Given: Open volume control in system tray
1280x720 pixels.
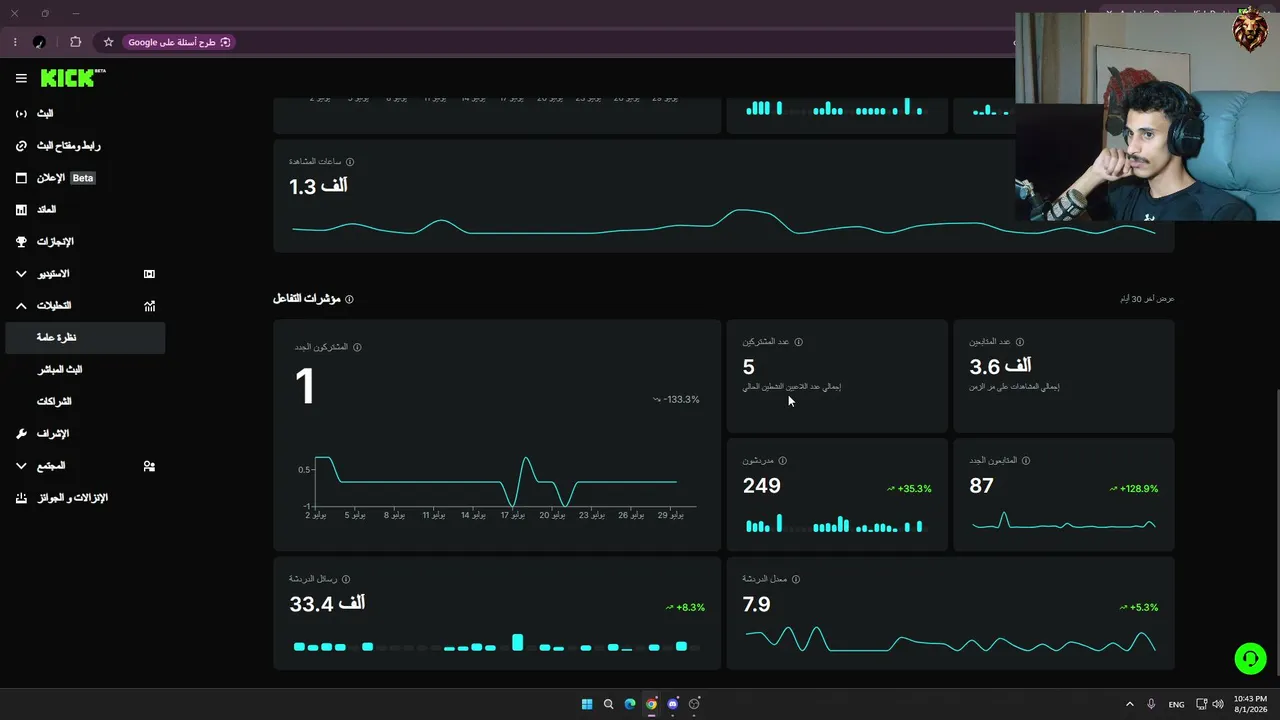Looking at the screenshot, I should pyautogui.click(x=1218, y=704).
